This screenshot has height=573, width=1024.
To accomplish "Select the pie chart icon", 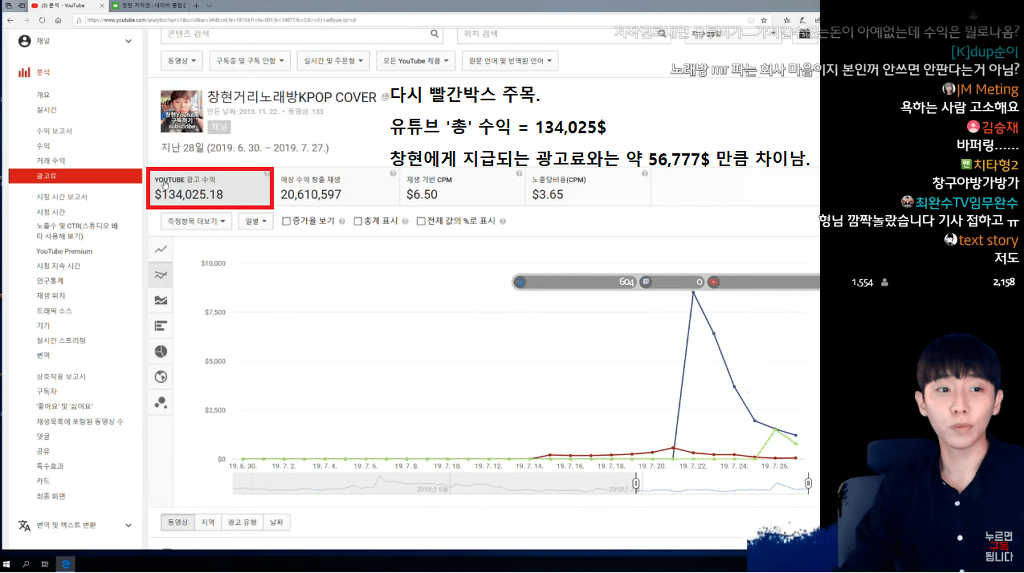I will (x=161, y=352).
